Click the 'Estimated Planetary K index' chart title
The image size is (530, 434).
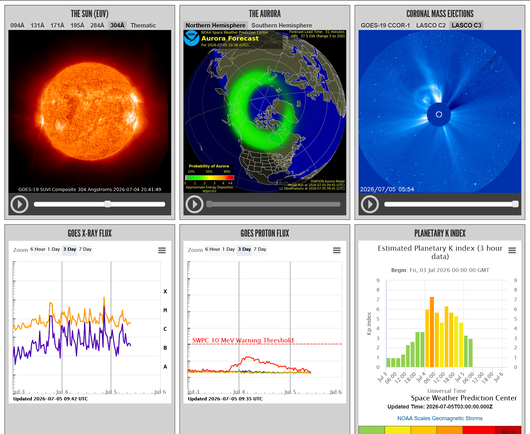coord(440,252)
